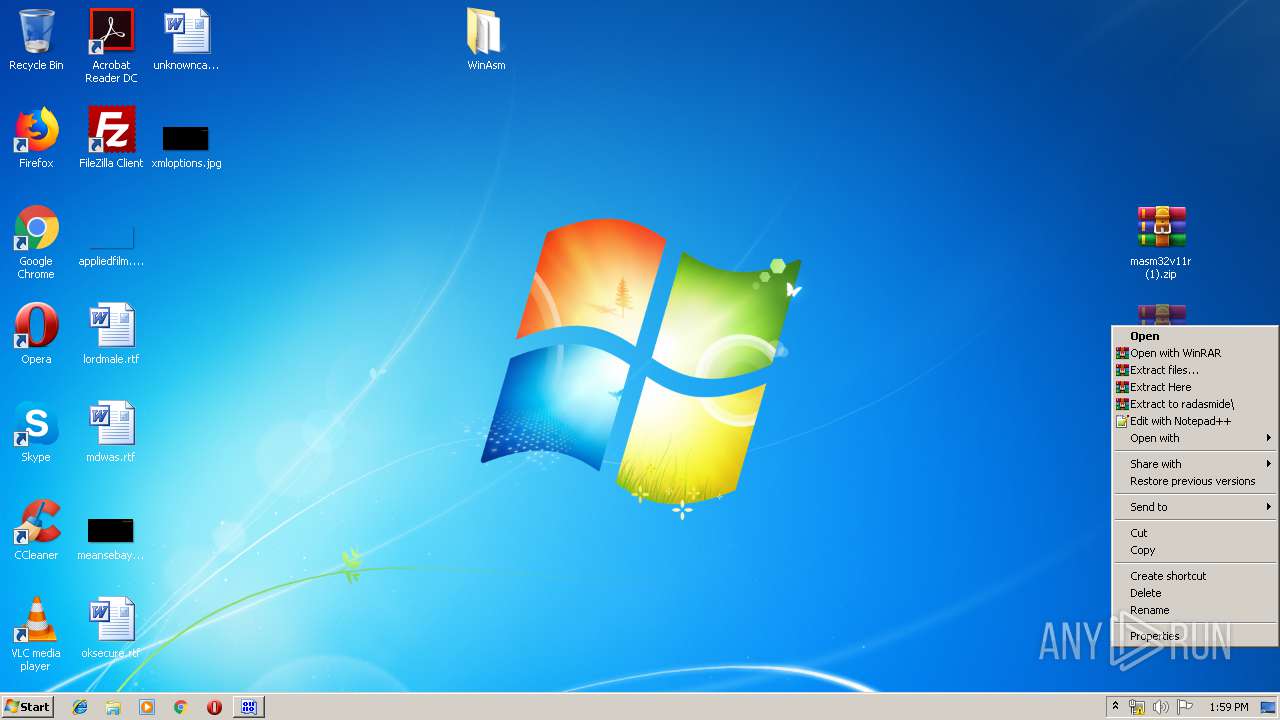Expand the Open with submenu
Viewport: 1280px width, 720px height.
1195,438
